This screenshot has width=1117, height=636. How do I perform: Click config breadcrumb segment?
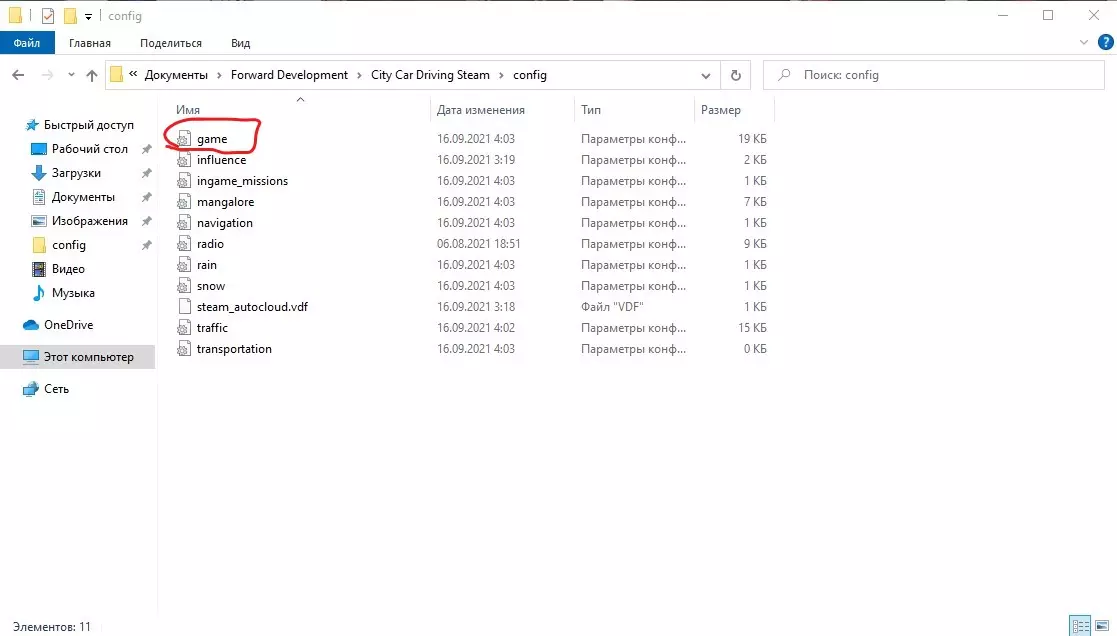(x=529, y=75)
